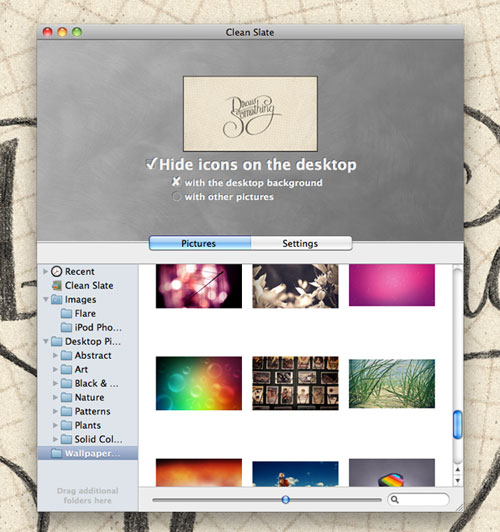Switch to the Pictures tab

200,243
